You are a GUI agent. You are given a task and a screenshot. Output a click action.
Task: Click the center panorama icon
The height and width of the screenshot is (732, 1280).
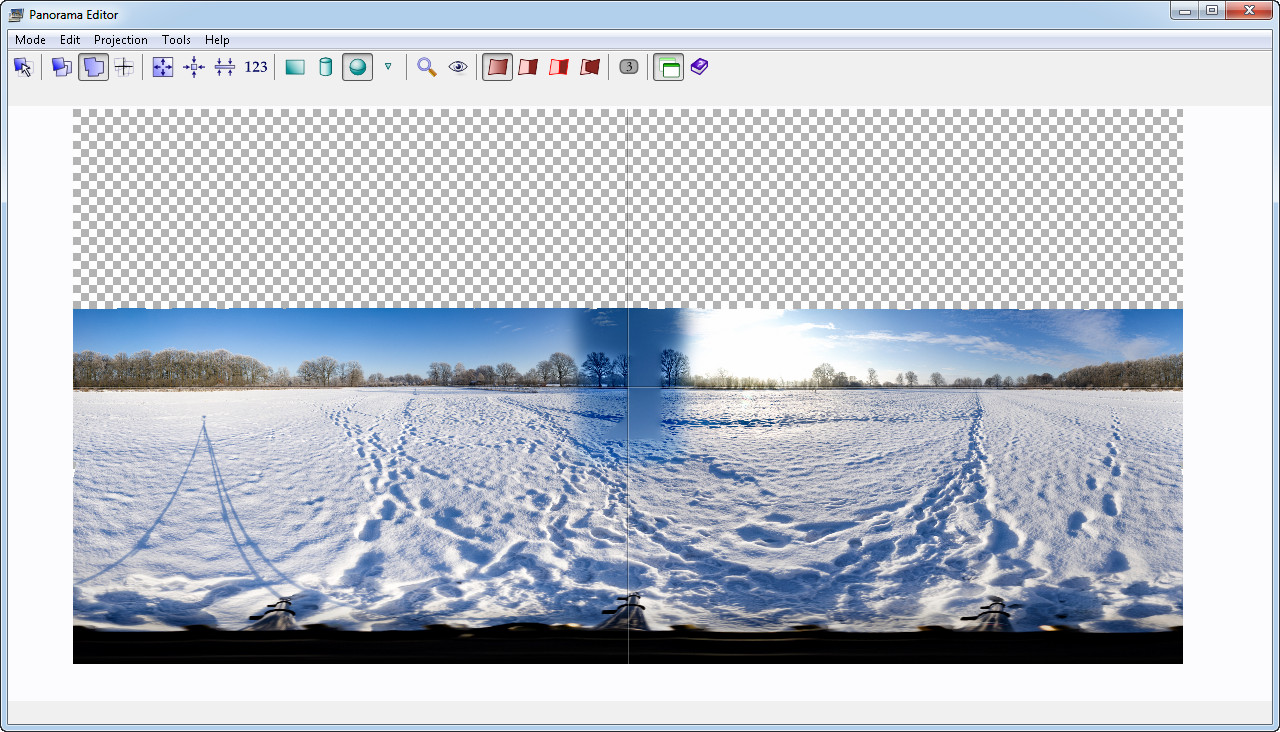[194, 67]
